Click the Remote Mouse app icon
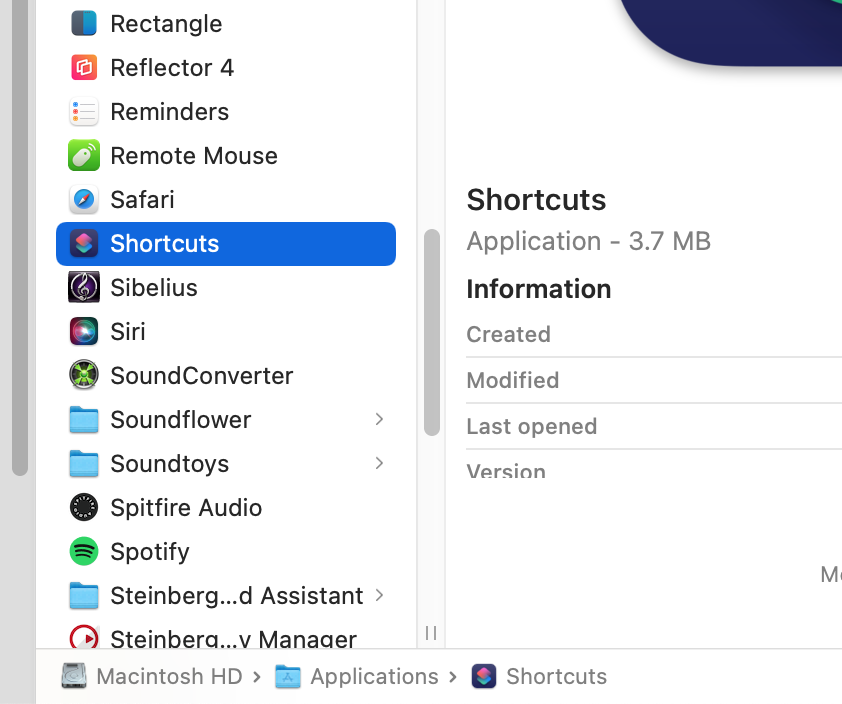This screenshot has height=704, width=842. tap(84, 156)
